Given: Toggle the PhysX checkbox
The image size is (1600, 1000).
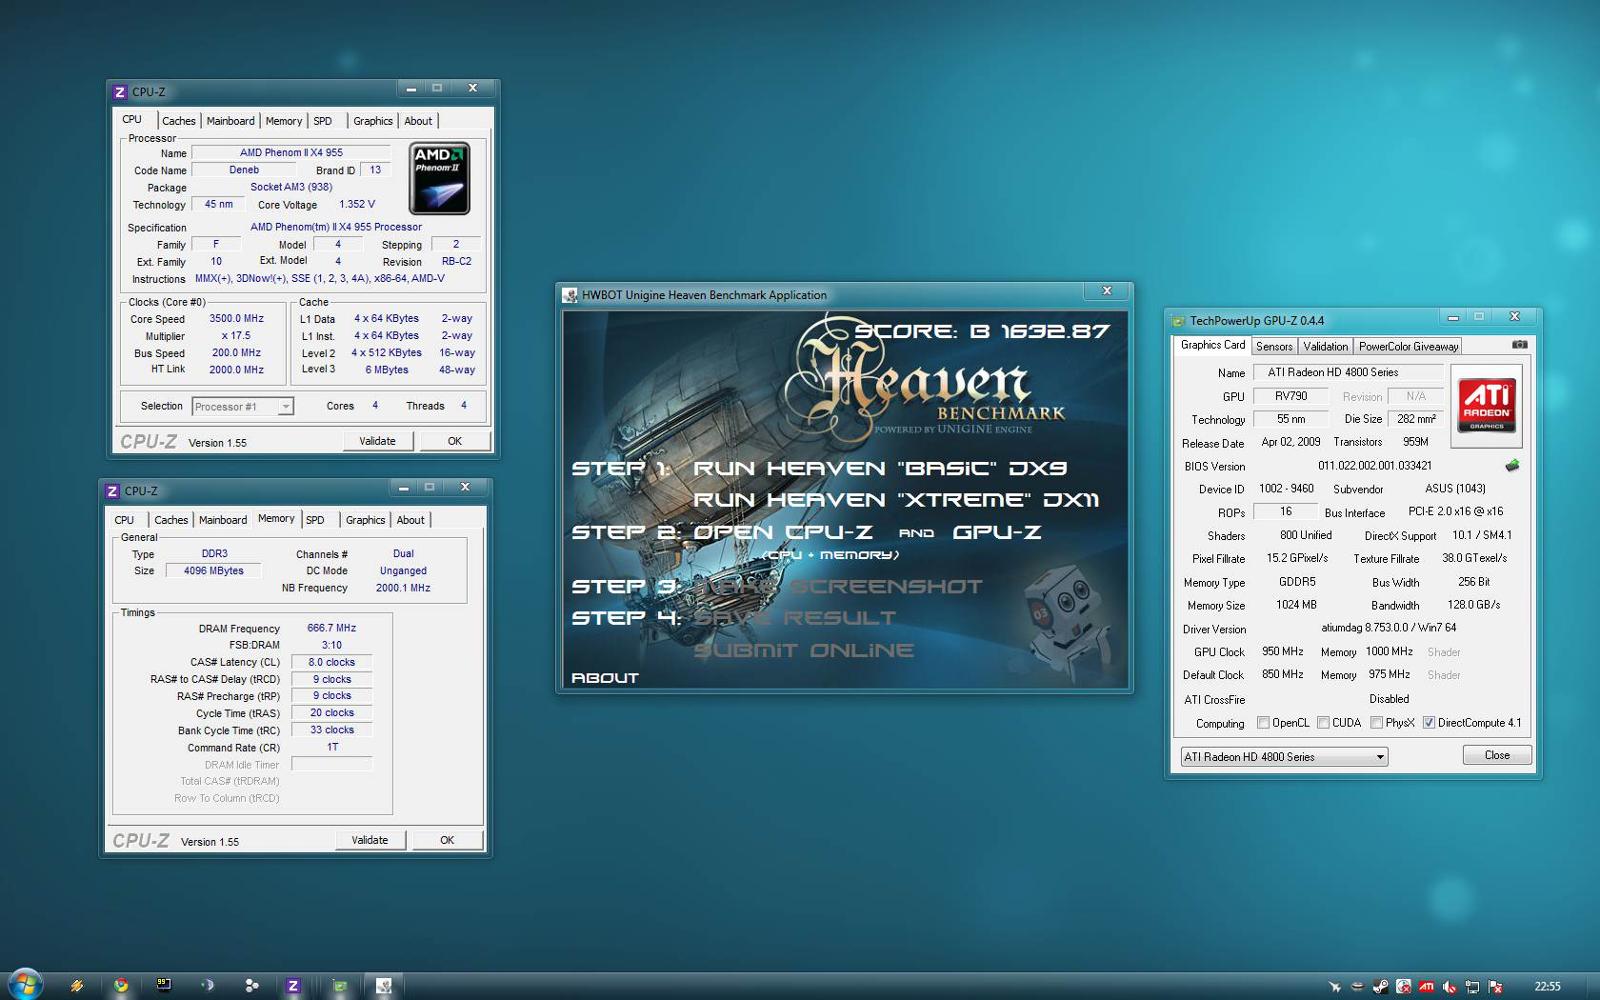Looking at the screenshot, I should 1376,722.
